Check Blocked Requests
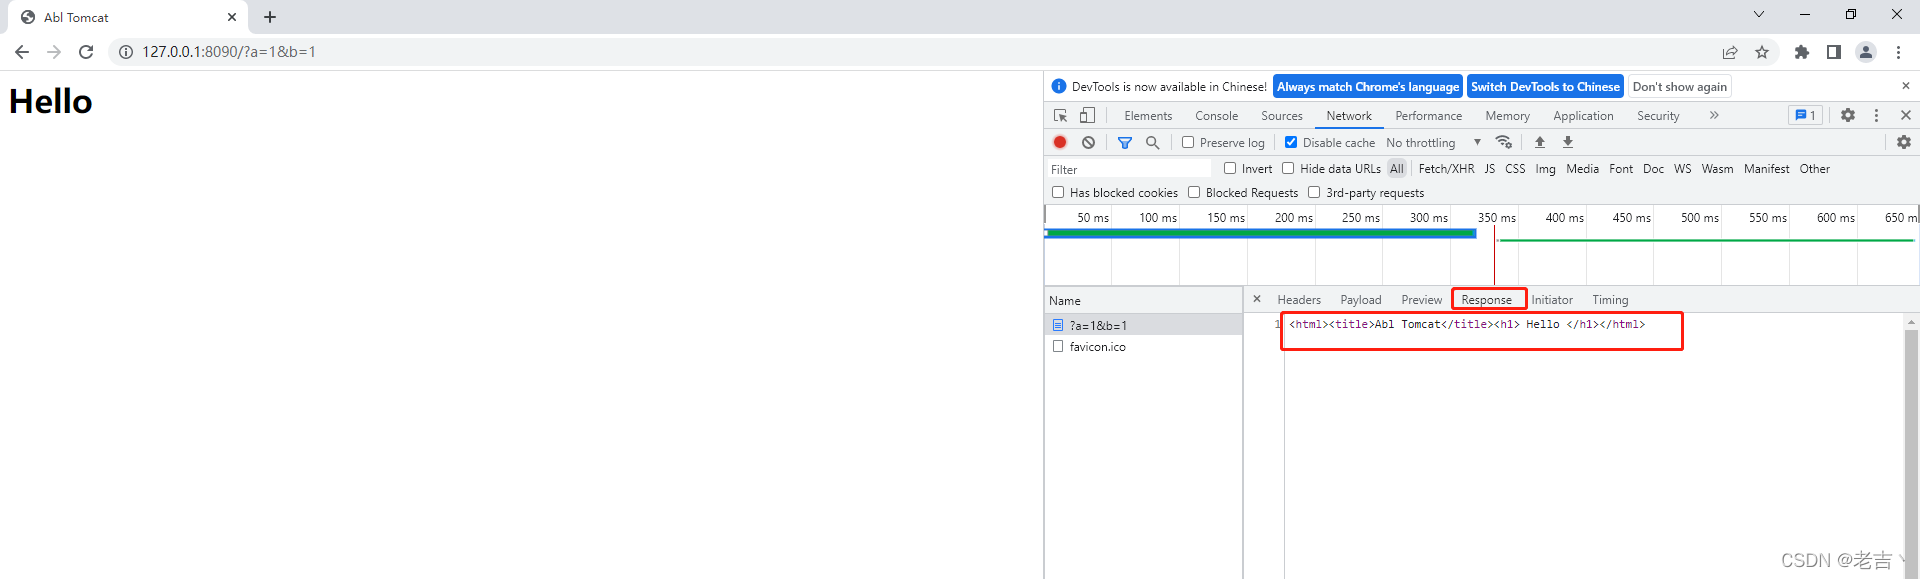This screenshot has width=1920, height=579. [1194, 192]
